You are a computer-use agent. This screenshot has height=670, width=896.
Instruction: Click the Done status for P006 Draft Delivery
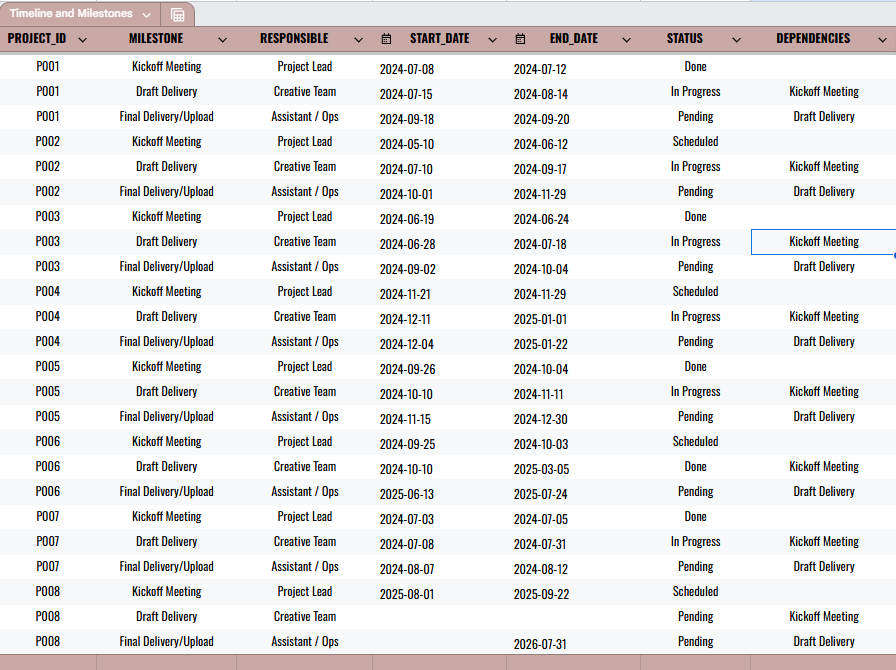(x=695, y=467)
